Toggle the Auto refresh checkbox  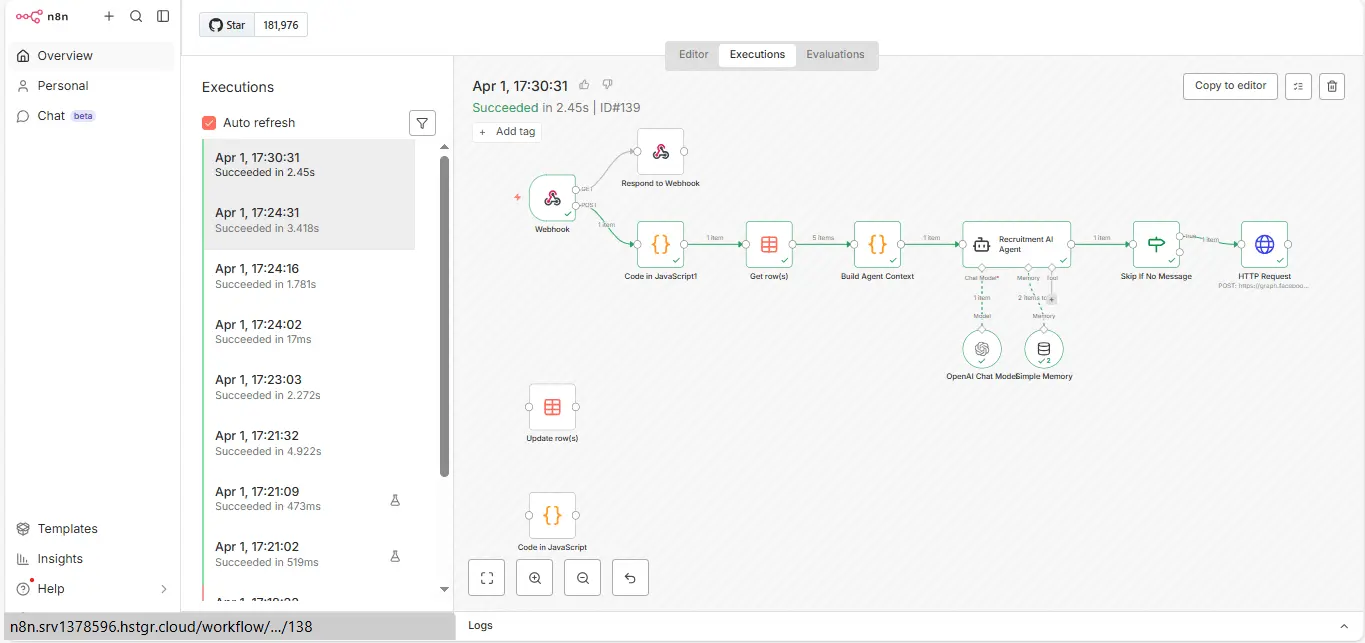coord(207,122)
